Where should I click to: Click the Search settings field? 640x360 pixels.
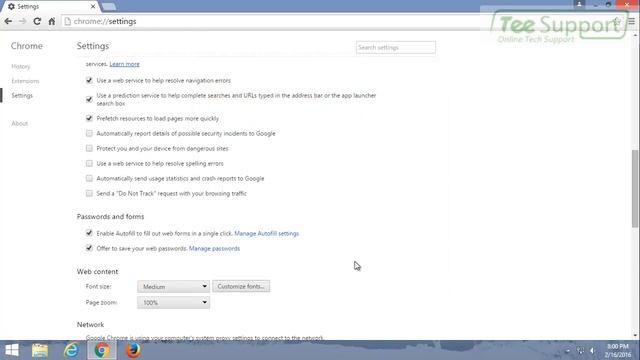pyautogui.click(x=396, y=47)
